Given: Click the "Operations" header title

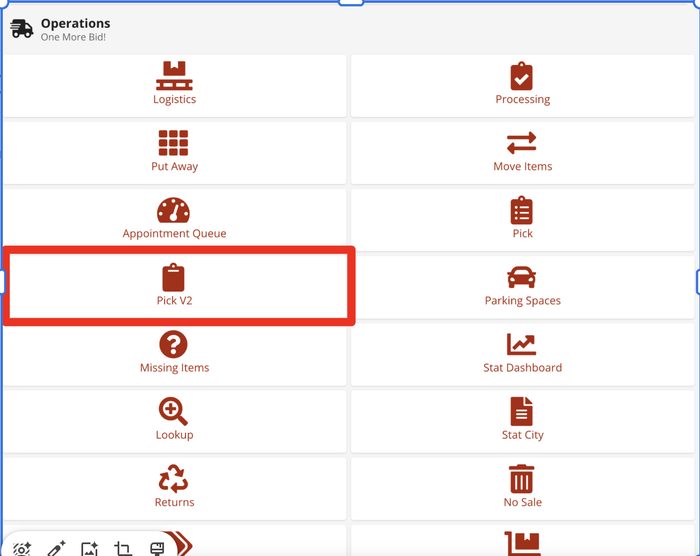Looking at the screenshot, I should pos(75,23).
